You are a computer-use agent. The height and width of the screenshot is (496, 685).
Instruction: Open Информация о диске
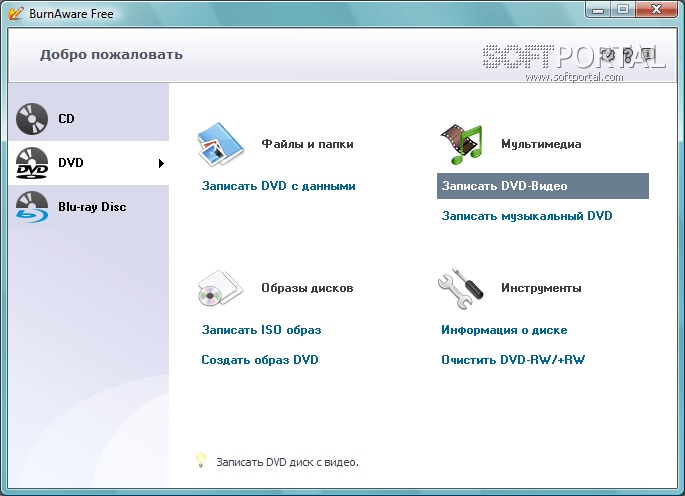[504, 330]
